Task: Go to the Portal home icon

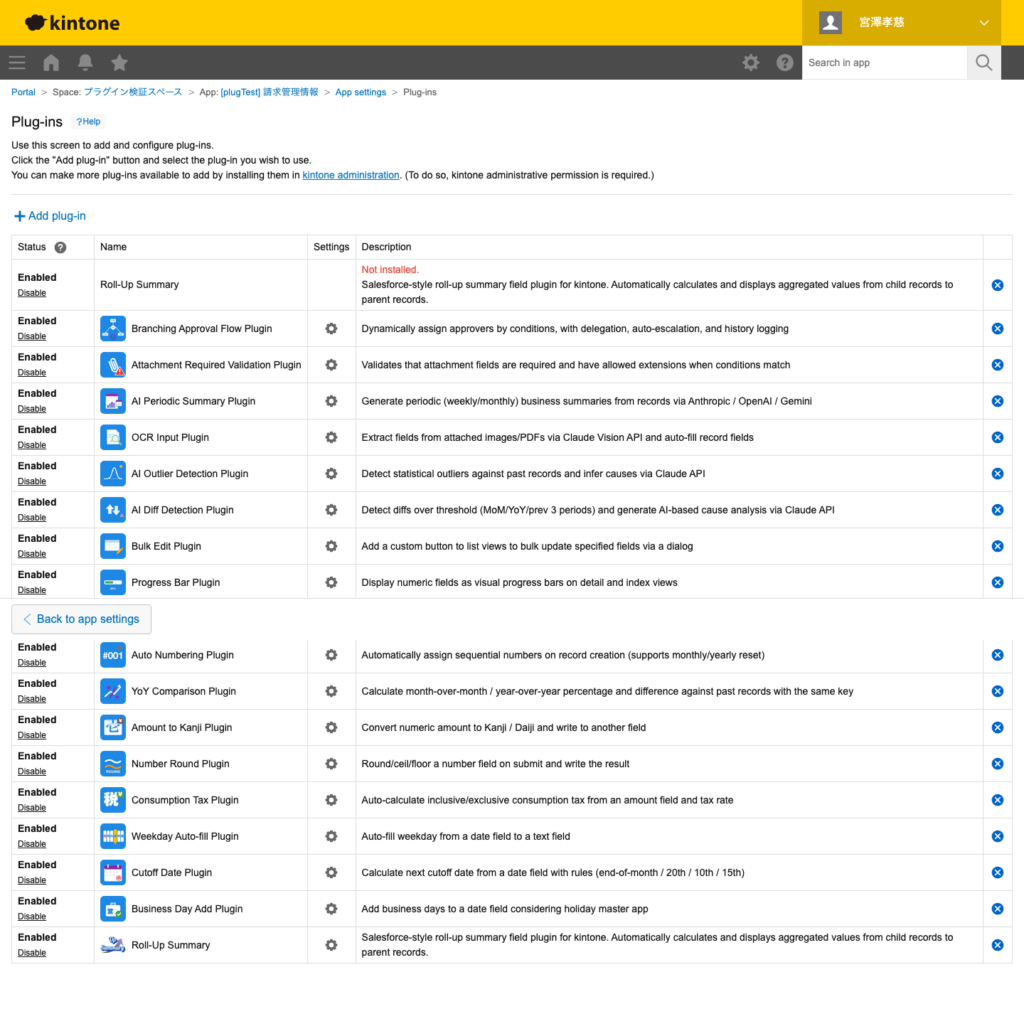Action: (51, 63)
